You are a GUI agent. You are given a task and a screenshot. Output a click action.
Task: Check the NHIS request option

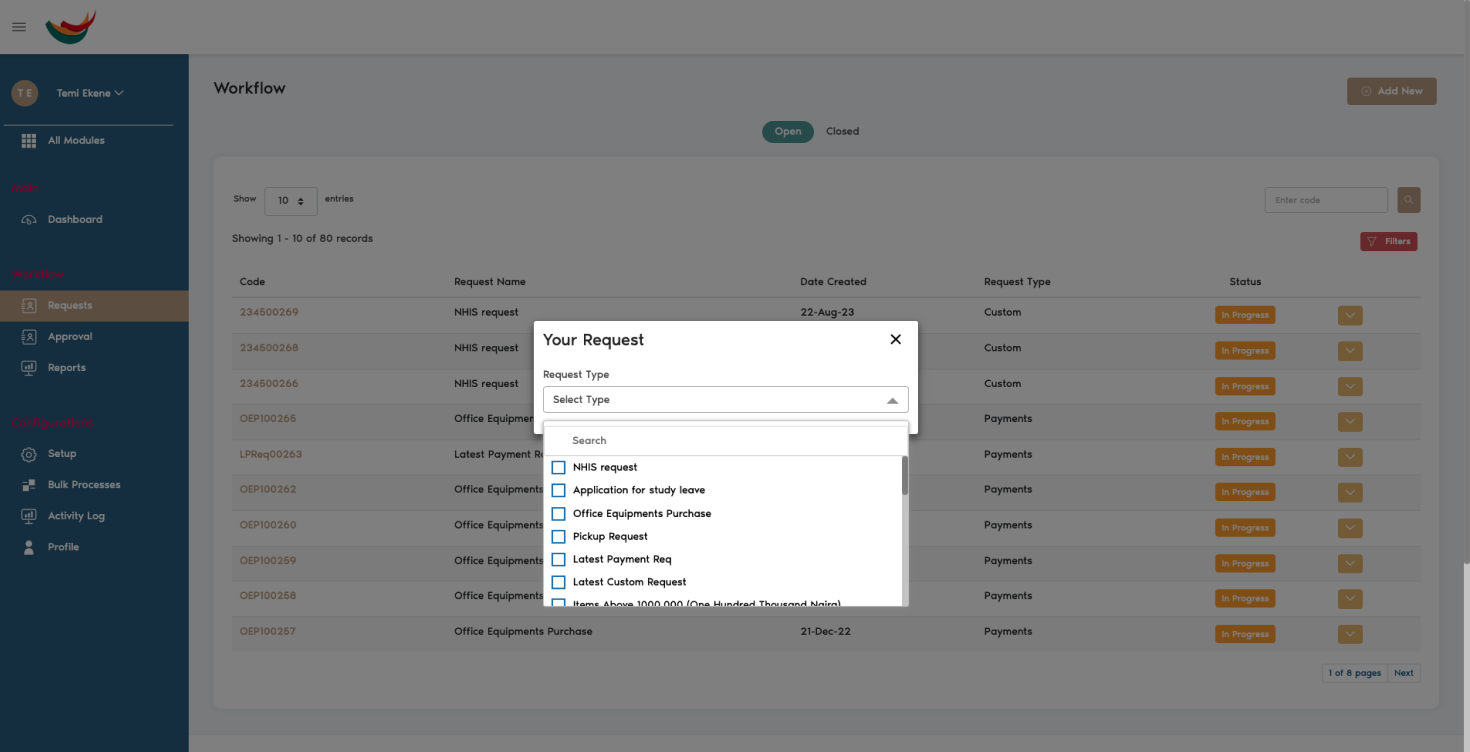[558, 467]
